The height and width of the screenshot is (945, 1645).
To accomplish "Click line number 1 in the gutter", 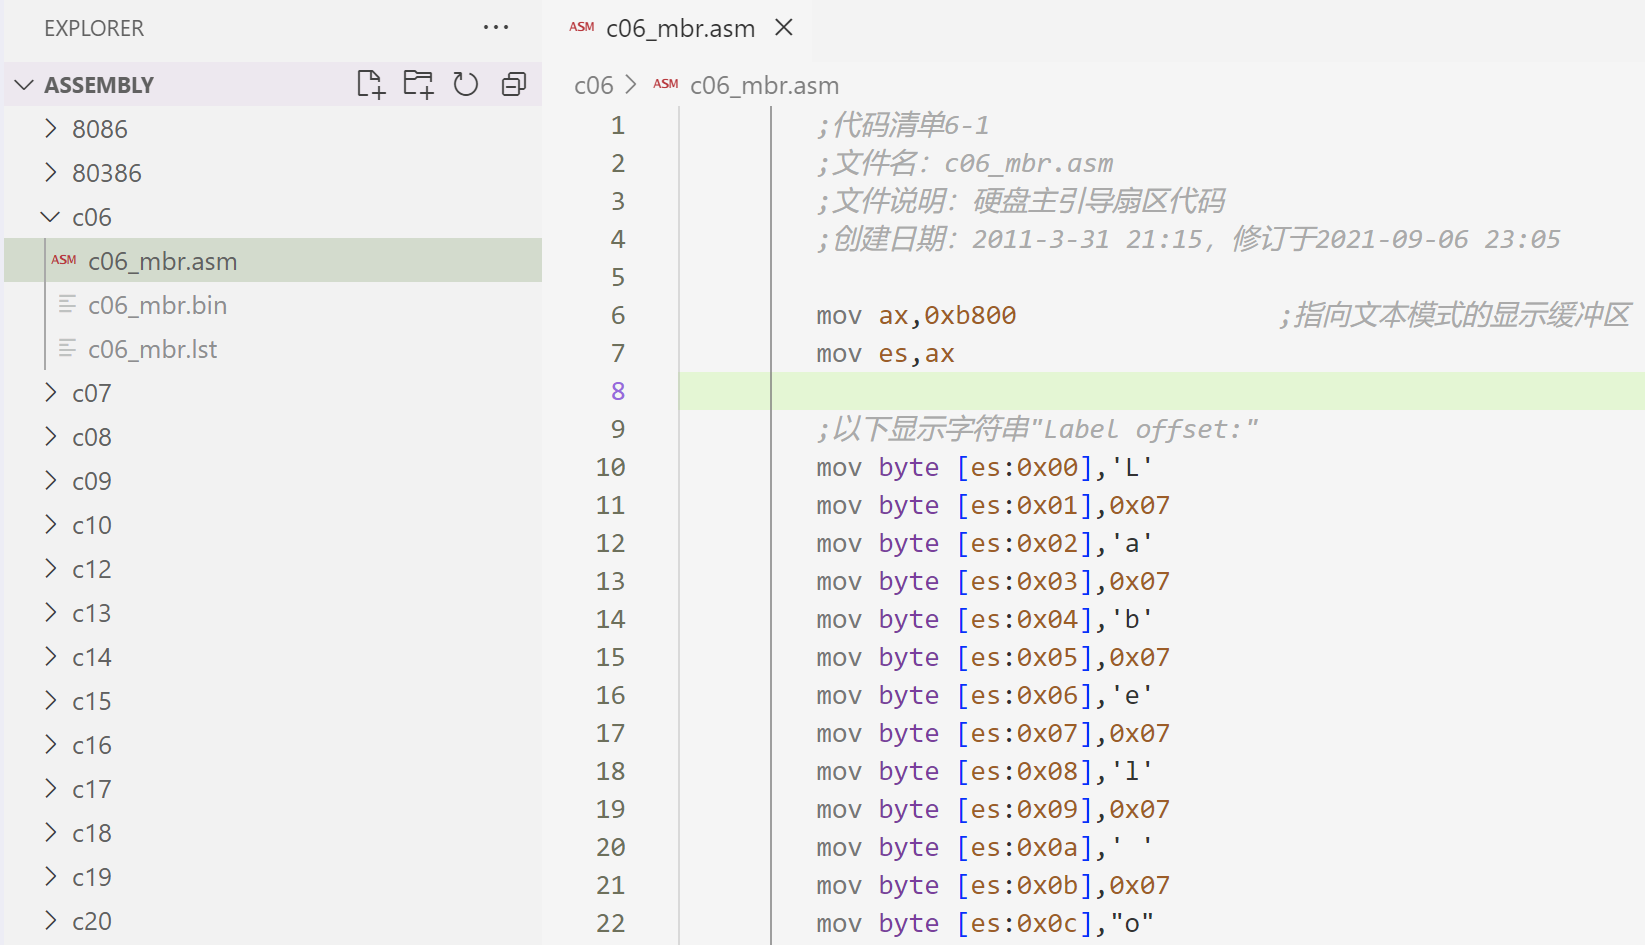I will tap(618, 125).
